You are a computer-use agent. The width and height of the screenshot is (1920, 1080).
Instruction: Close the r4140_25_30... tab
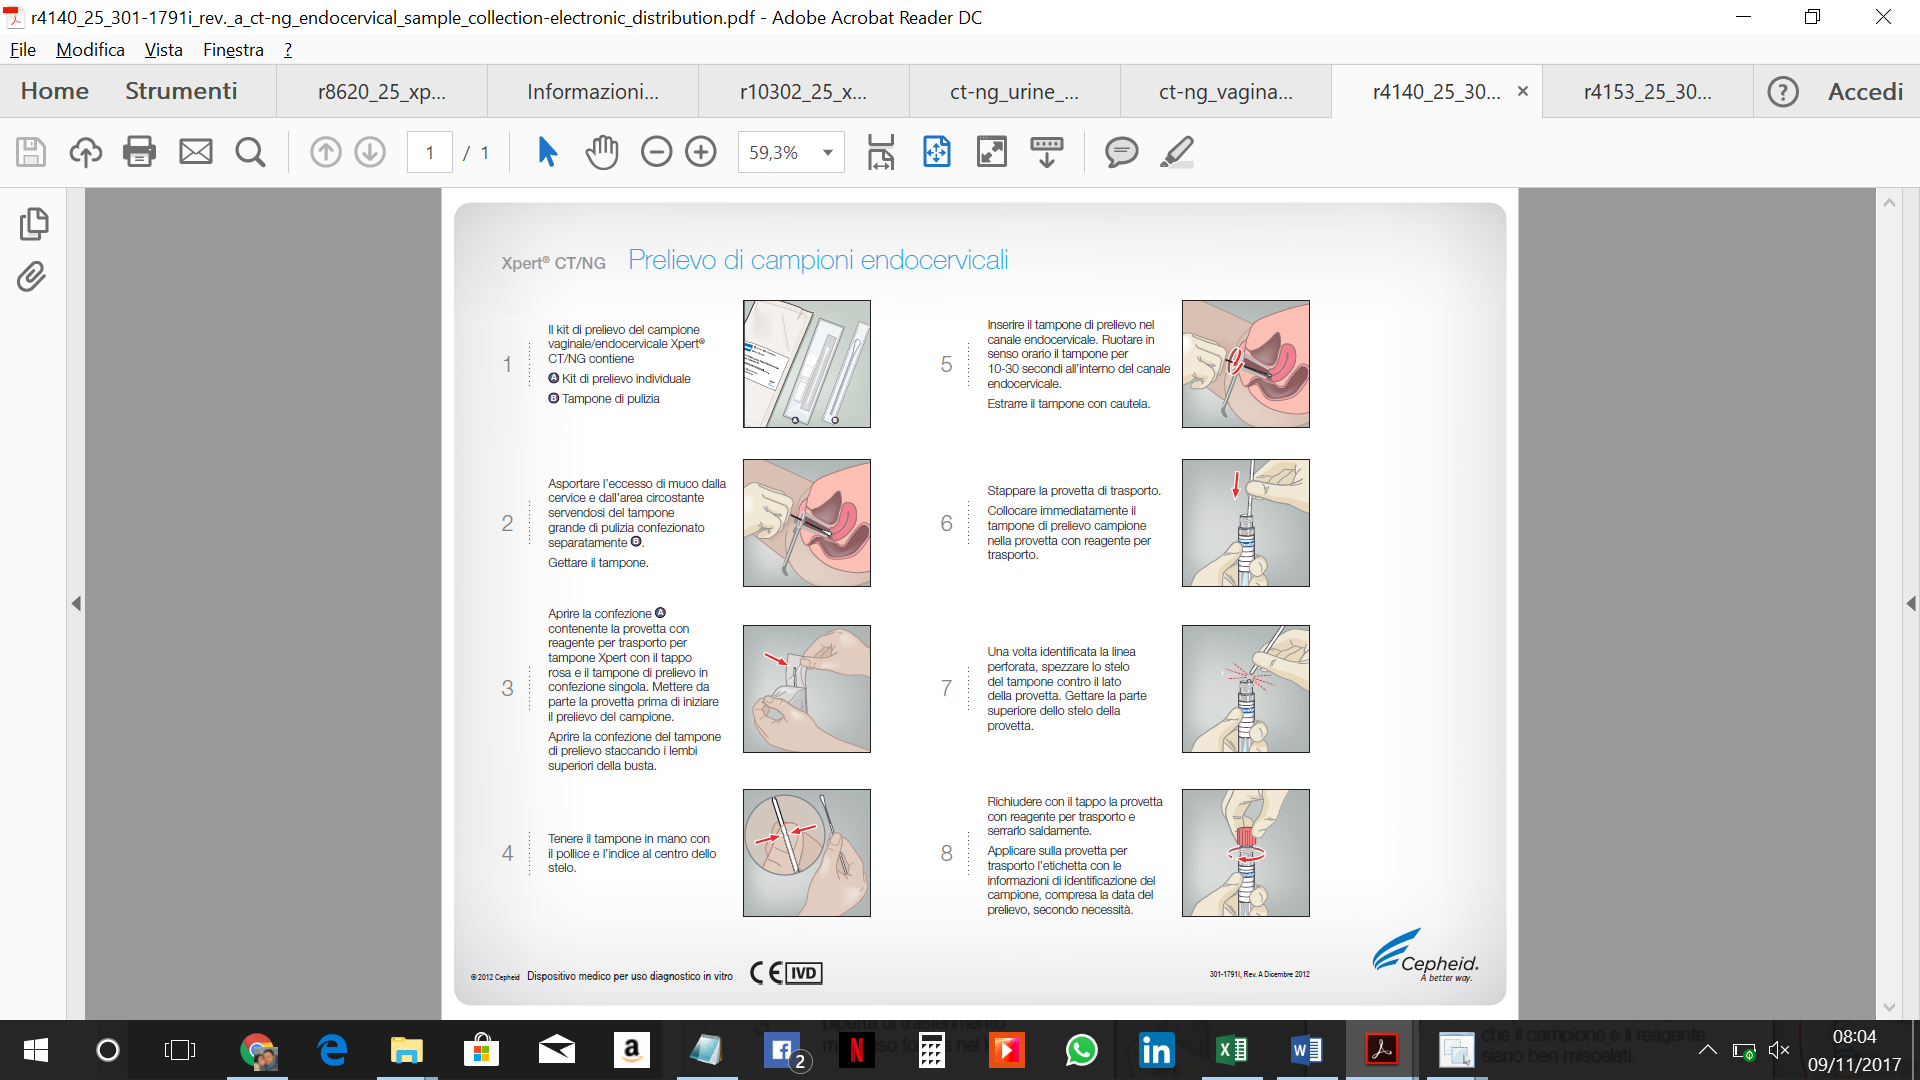1523,91
